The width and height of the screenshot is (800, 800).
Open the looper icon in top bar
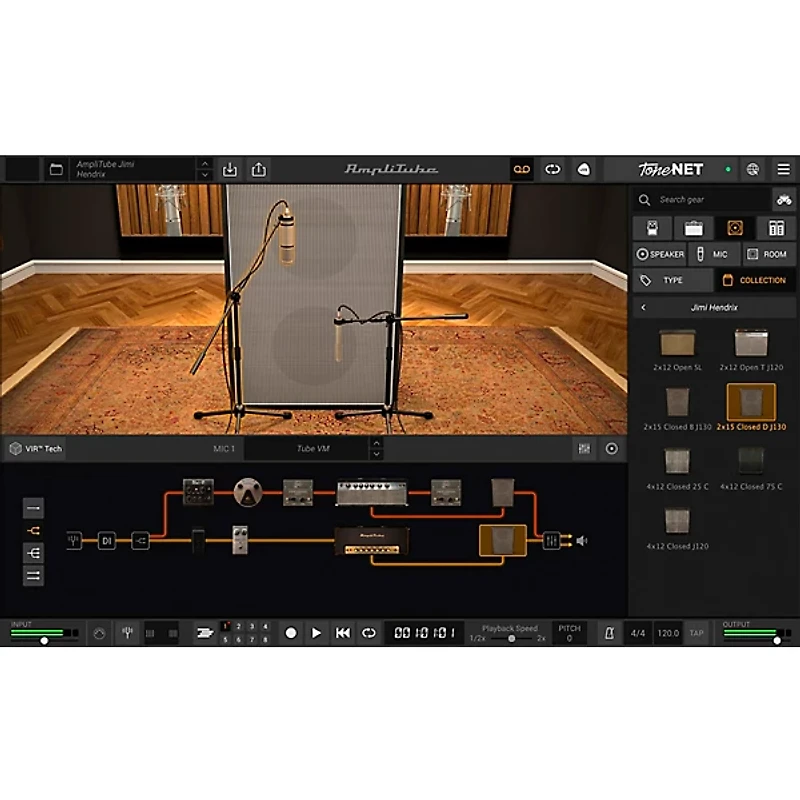[553, 169]
